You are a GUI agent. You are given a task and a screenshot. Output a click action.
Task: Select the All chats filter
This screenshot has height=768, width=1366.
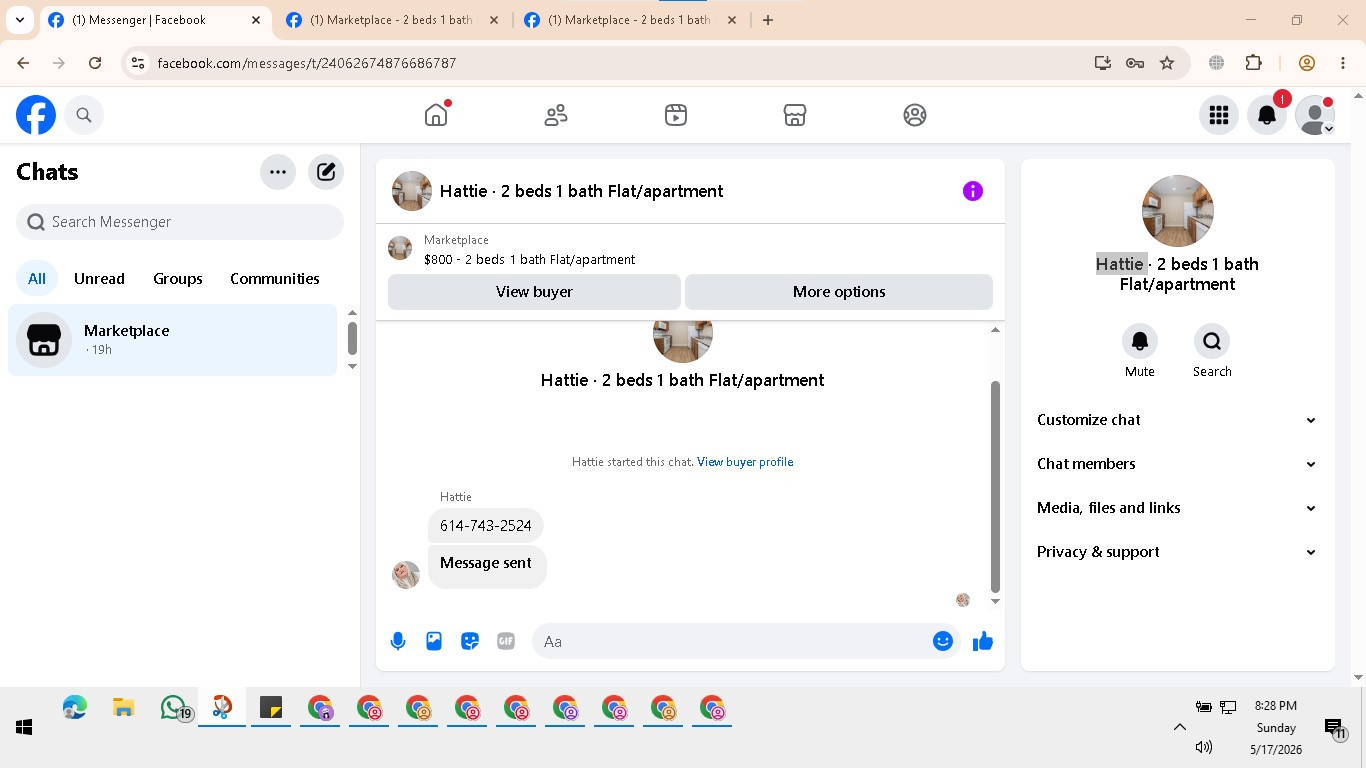[x=37, y=279]
